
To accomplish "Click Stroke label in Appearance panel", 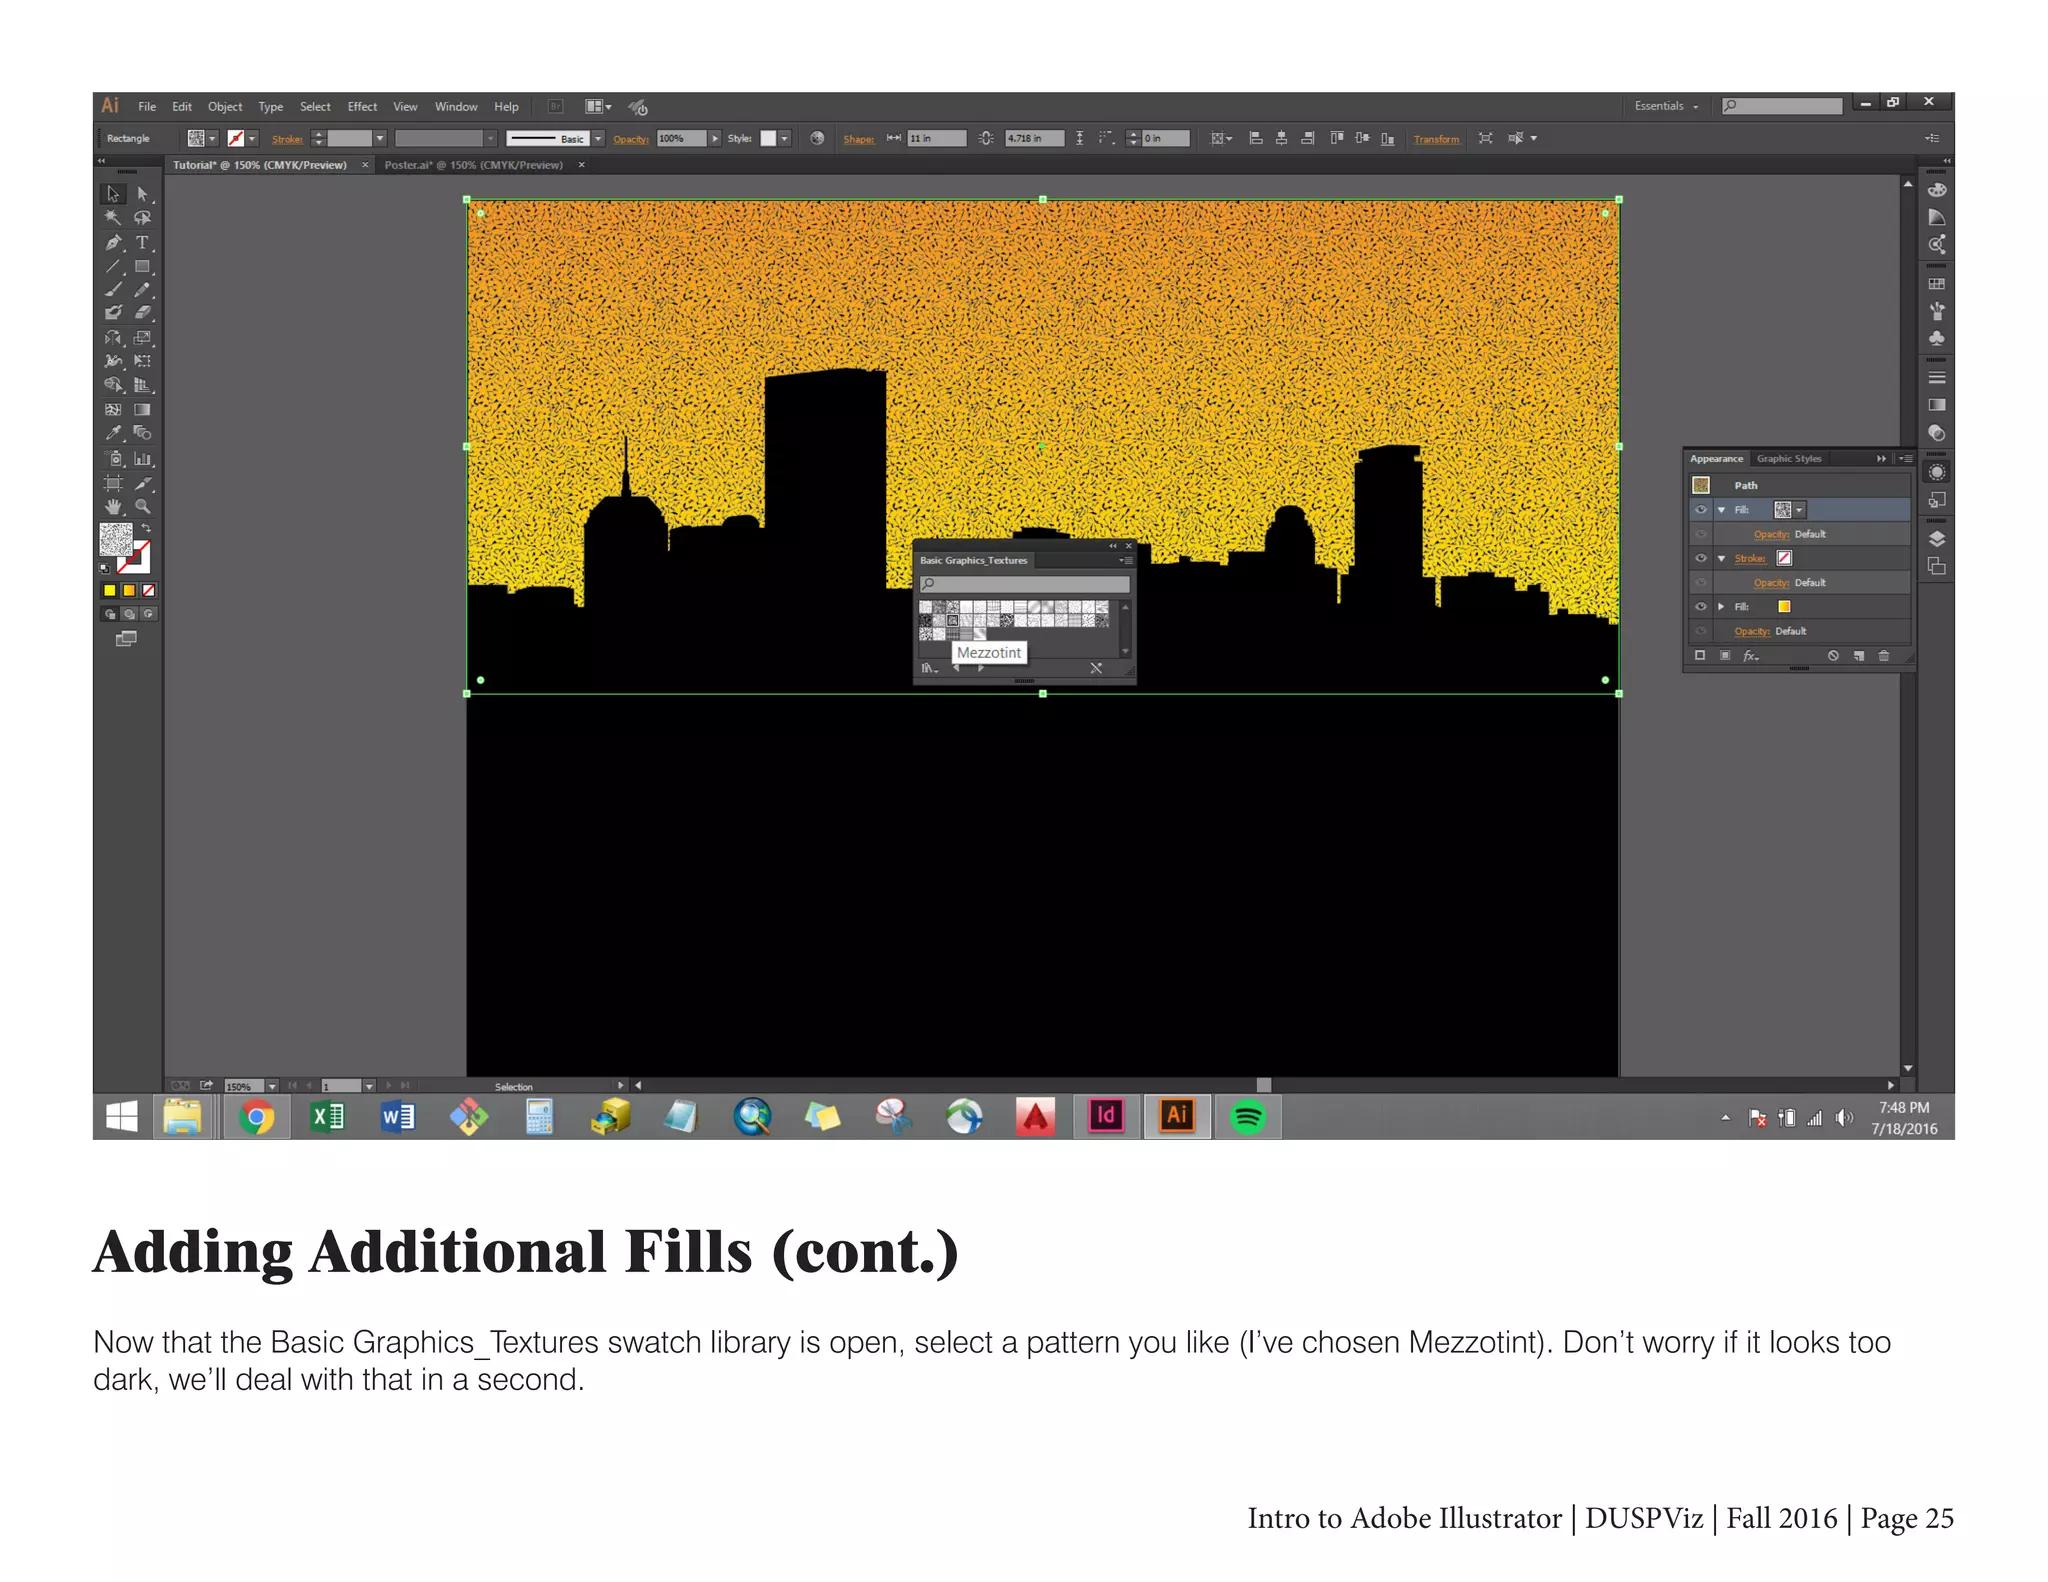I will (x=1749, y=558).
